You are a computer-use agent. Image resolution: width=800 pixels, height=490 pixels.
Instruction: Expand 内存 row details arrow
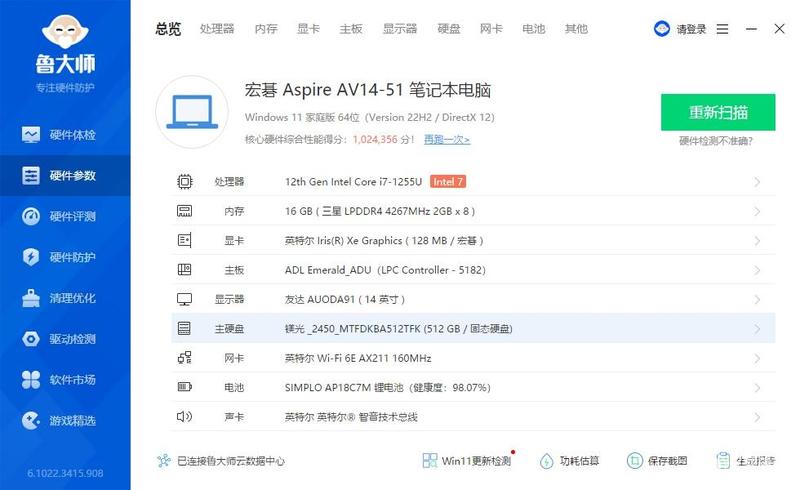pos(757,211)
